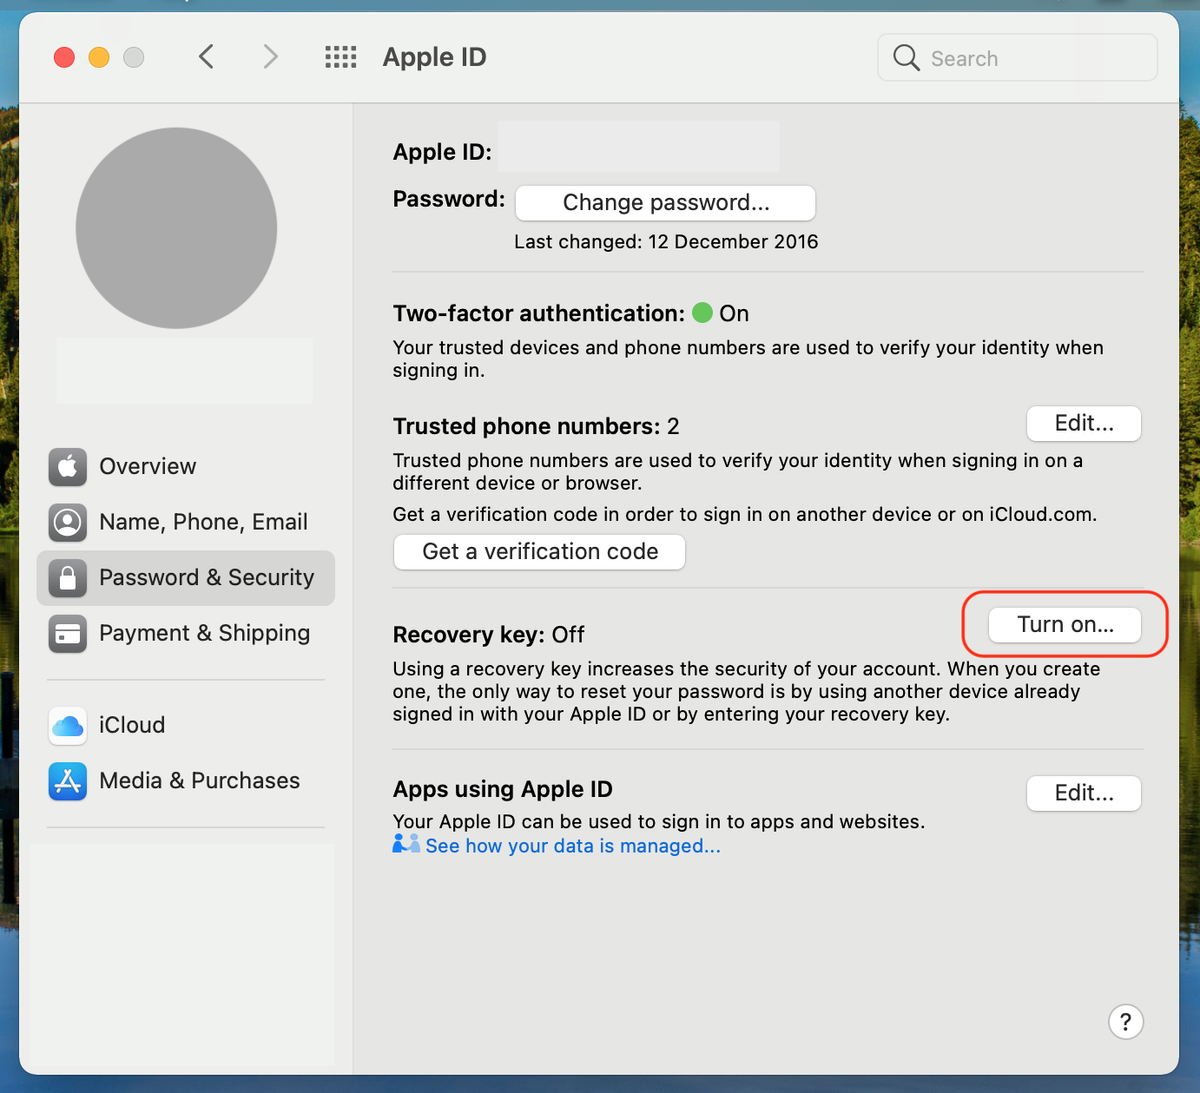Open the Show All Preferences grid icon

pyautogui.click(x=340, y=57)
